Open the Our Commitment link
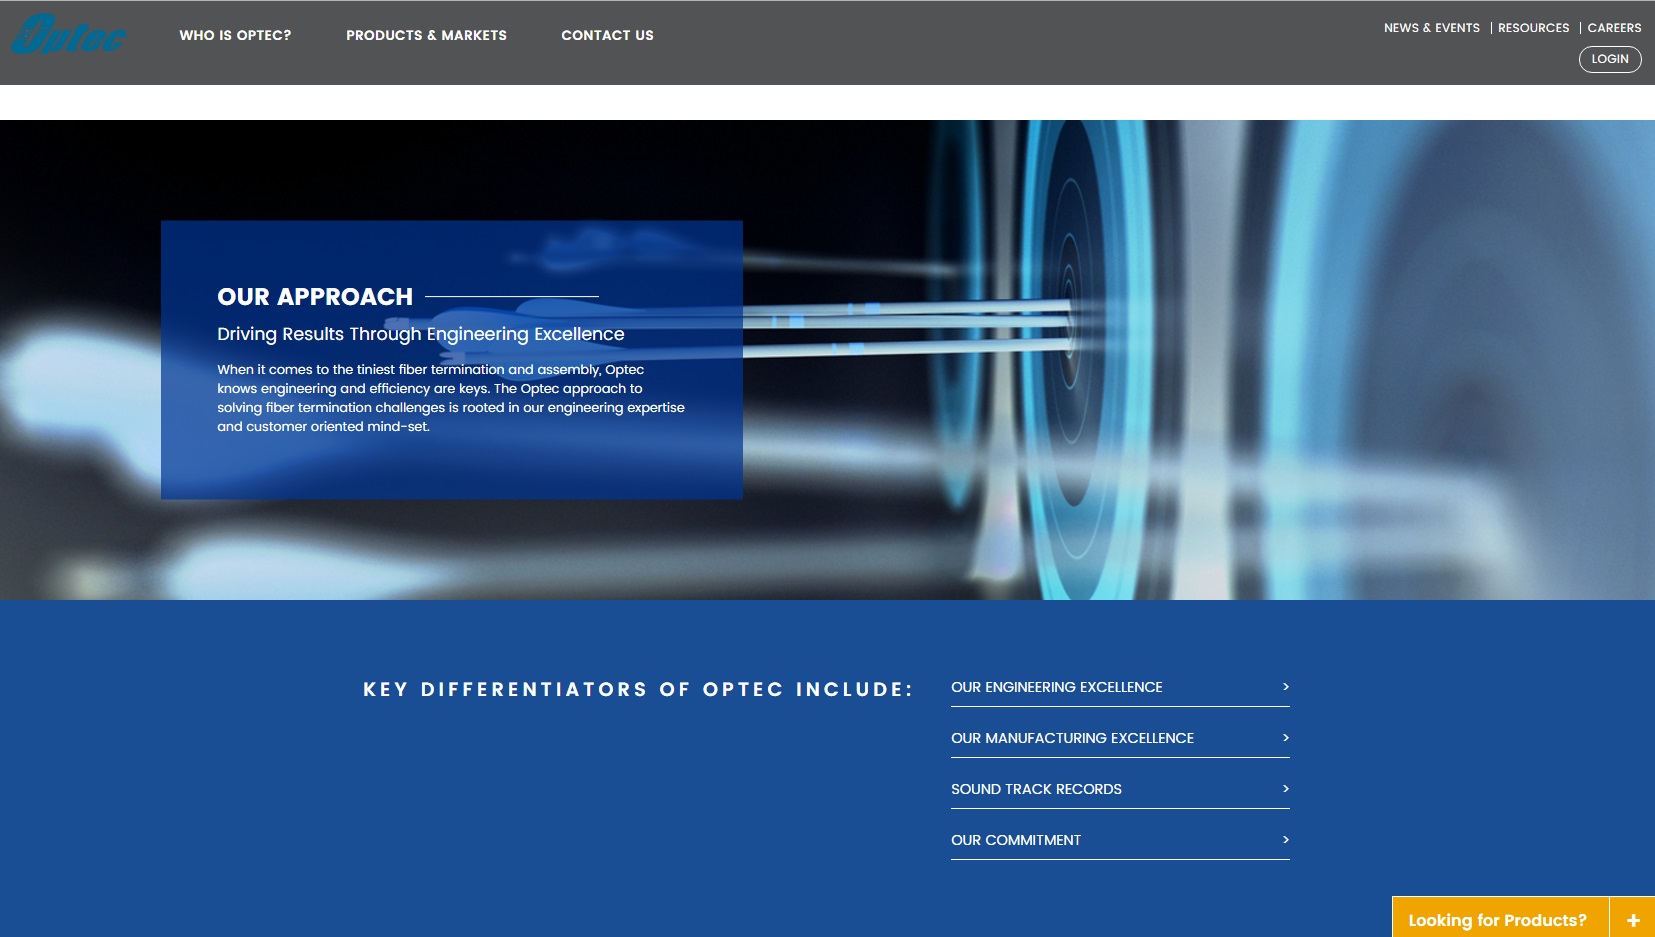The height and width of the screenshot is (937, 1655). (1120, 840)
